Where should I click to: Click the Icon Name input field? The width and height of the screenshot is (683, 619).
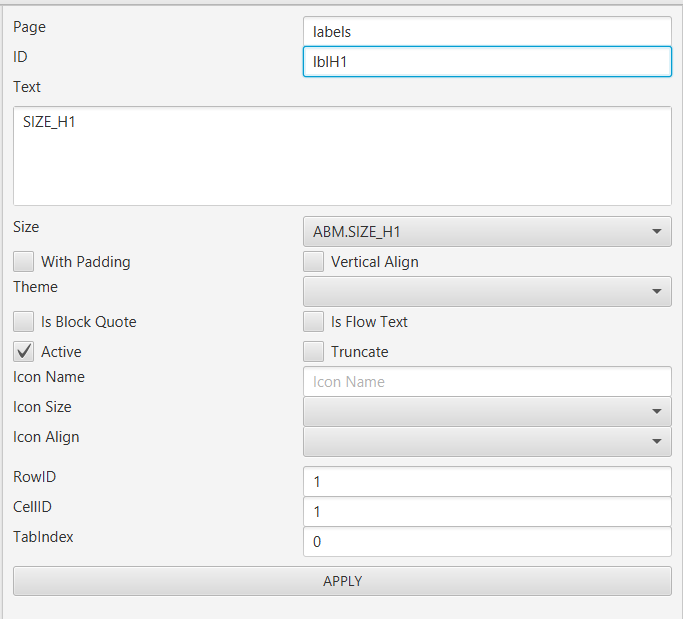[x=486, y=381]
